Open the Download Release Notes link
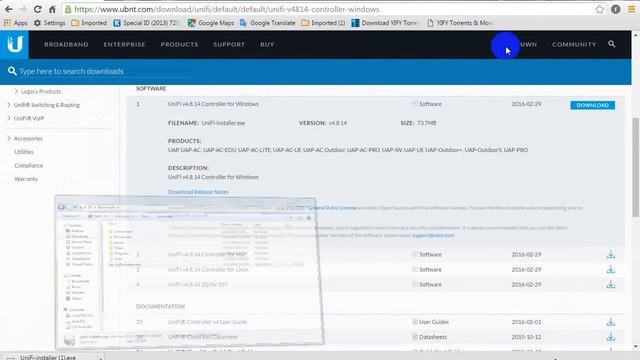 (198, 192)
